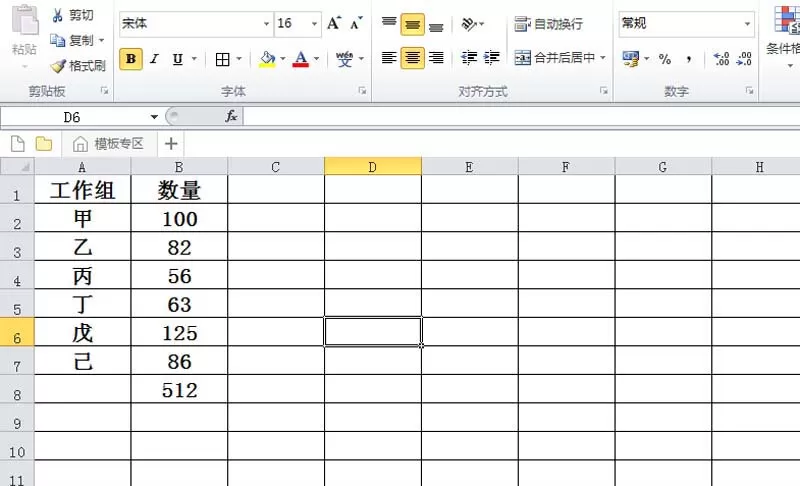Image resolution: width=800 pixels, height=486 pixels.
Task: Select the total cell showing 512
Action: coord(179,390)
